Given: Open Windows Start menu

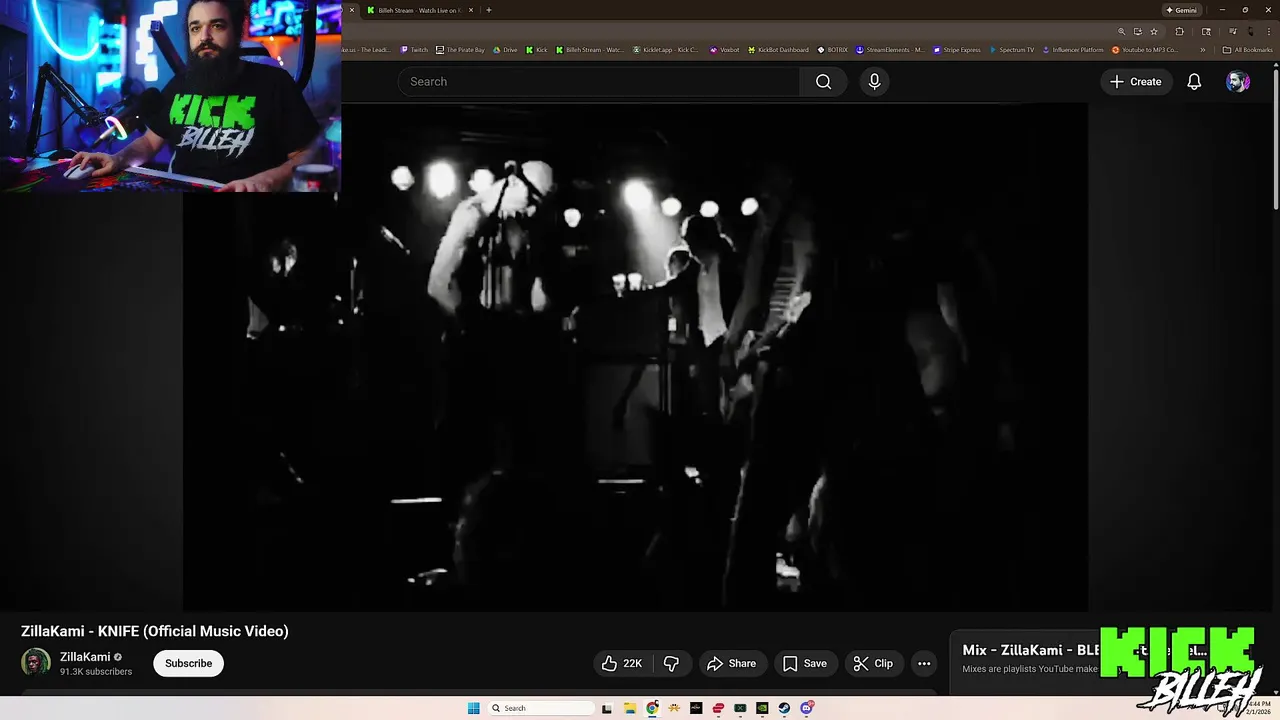Looking at the screenshot, I should click(x=473, y=708).
